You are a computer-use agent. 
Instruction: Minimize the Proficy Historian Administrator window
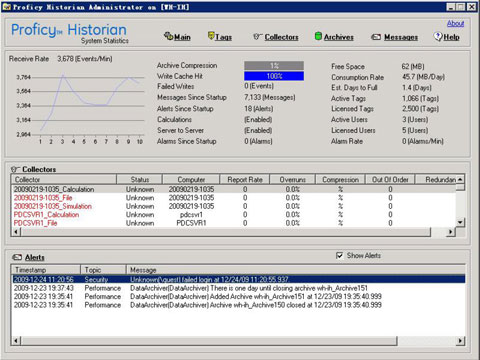pyautogui.click(x=451, y=7)
